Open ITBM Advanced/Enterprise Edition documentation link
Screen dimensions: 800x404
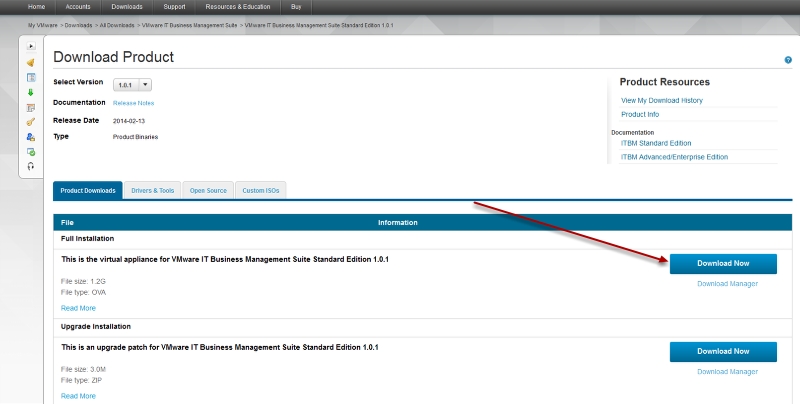click(x=674, y=157)
